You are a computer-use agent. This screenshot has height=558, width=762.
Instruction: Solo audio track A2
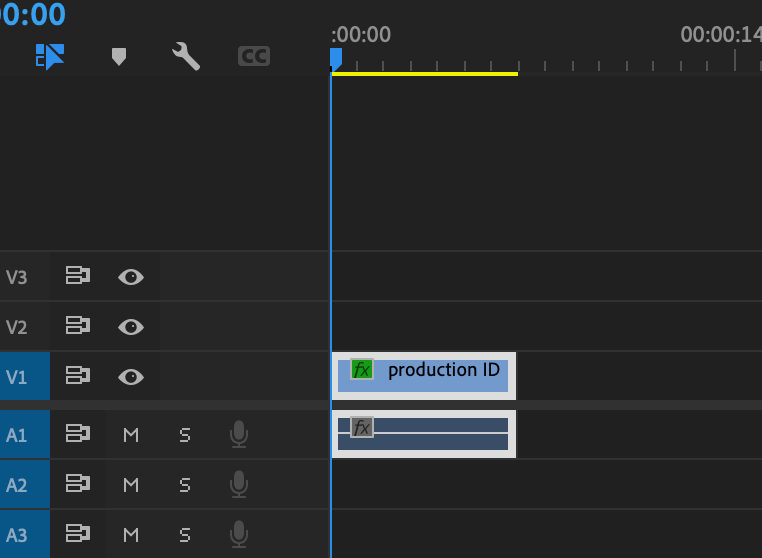(x=184, y=485)
